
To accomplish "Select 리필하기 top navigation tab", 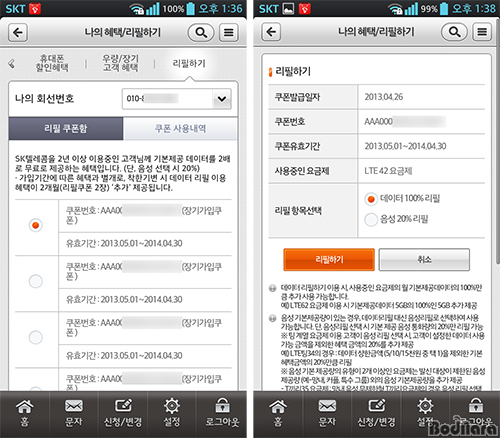I will (x=189, y=63).
